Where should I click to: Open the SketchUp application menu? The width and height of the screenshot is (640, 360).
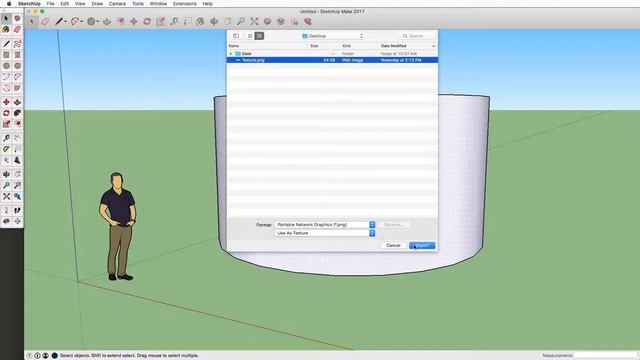[29, 4]
